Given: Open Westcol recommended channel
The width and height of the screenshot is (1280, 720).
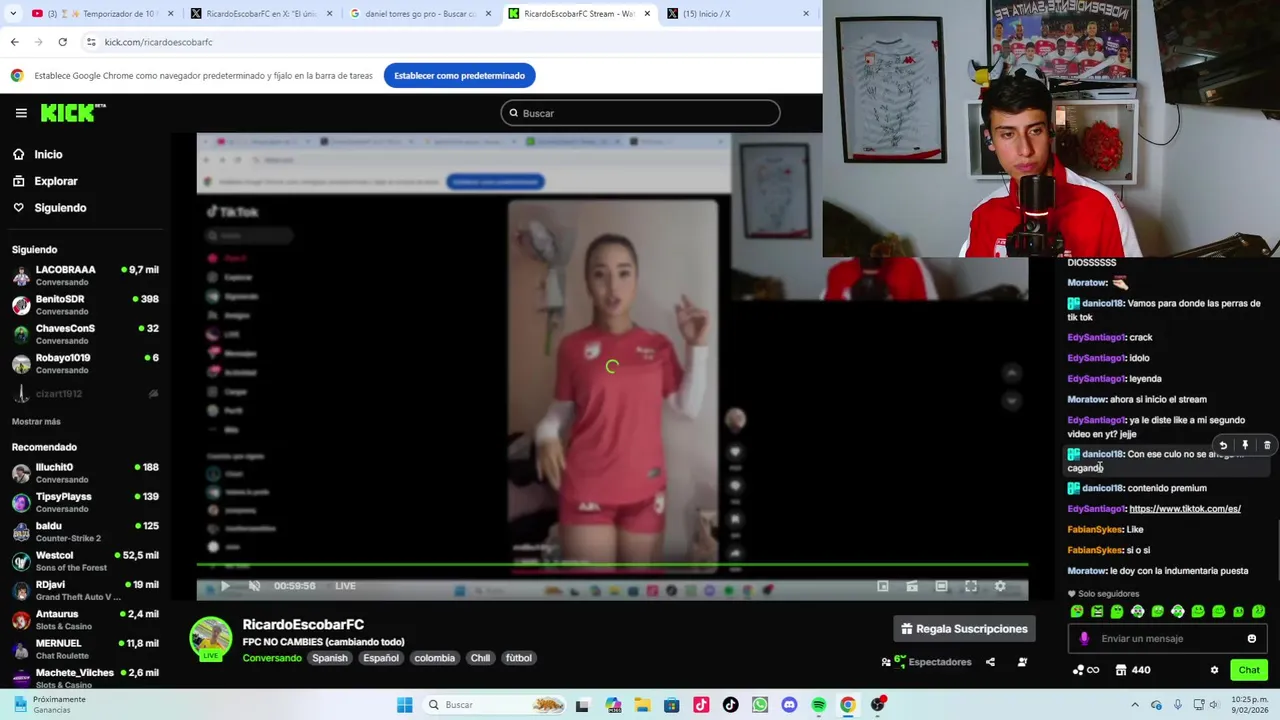Looking at the screenshot, I should [85, 561].
